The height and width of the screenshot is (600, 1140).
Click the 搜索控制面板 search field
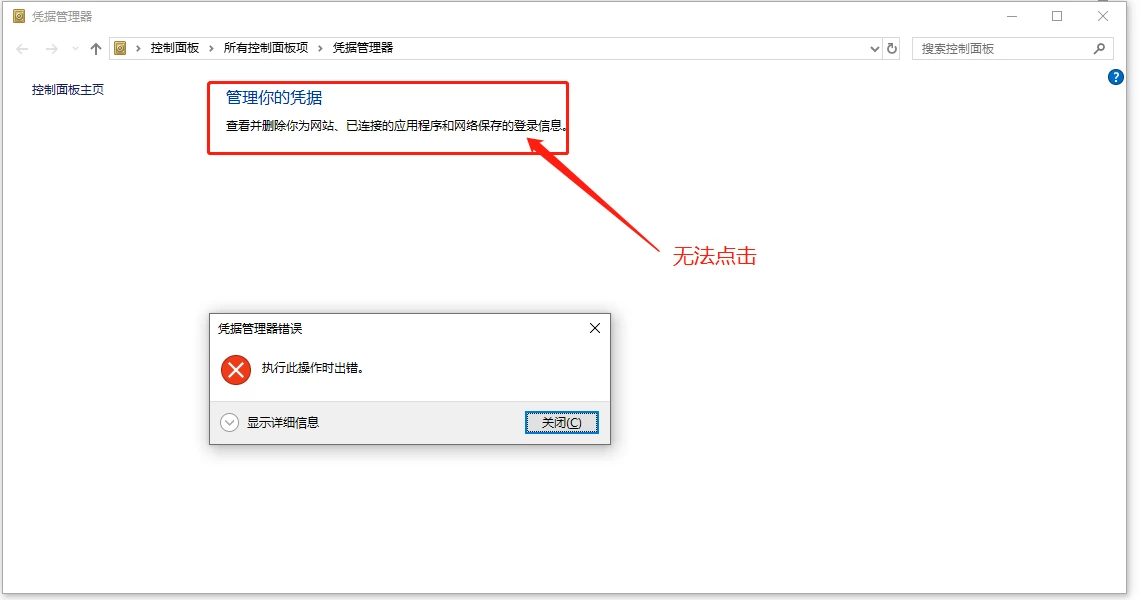[x=1003, y=49]
